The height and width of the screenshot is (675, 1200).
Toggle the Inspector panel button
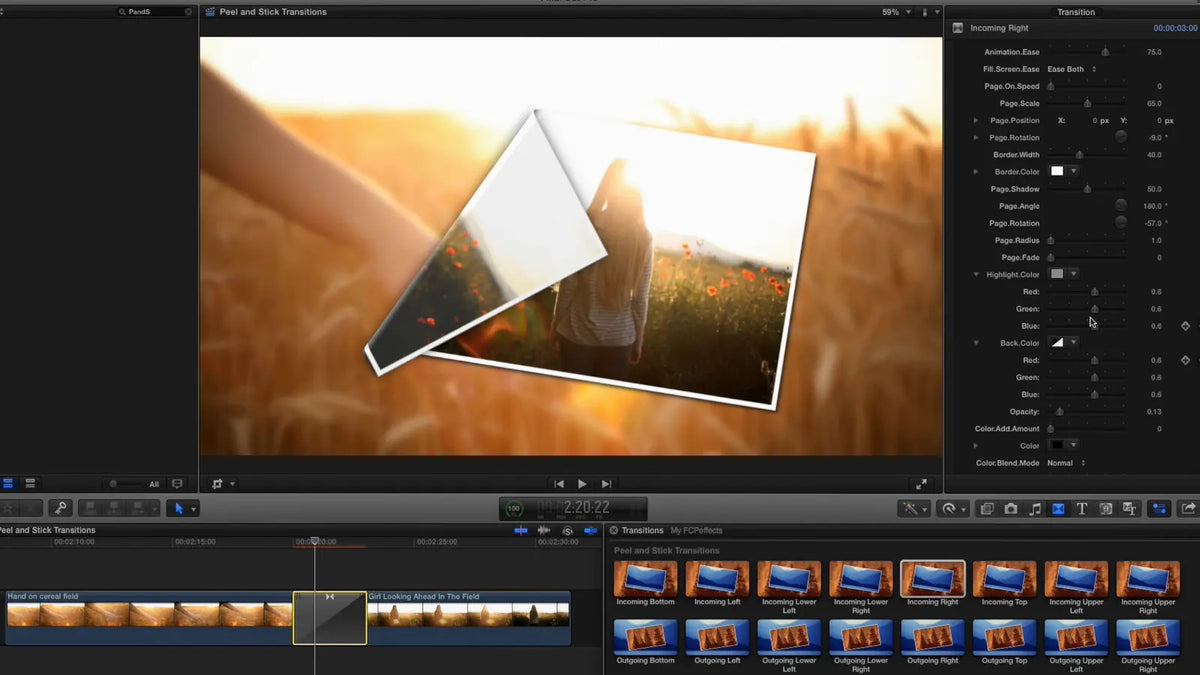(x=1159, y=508)
